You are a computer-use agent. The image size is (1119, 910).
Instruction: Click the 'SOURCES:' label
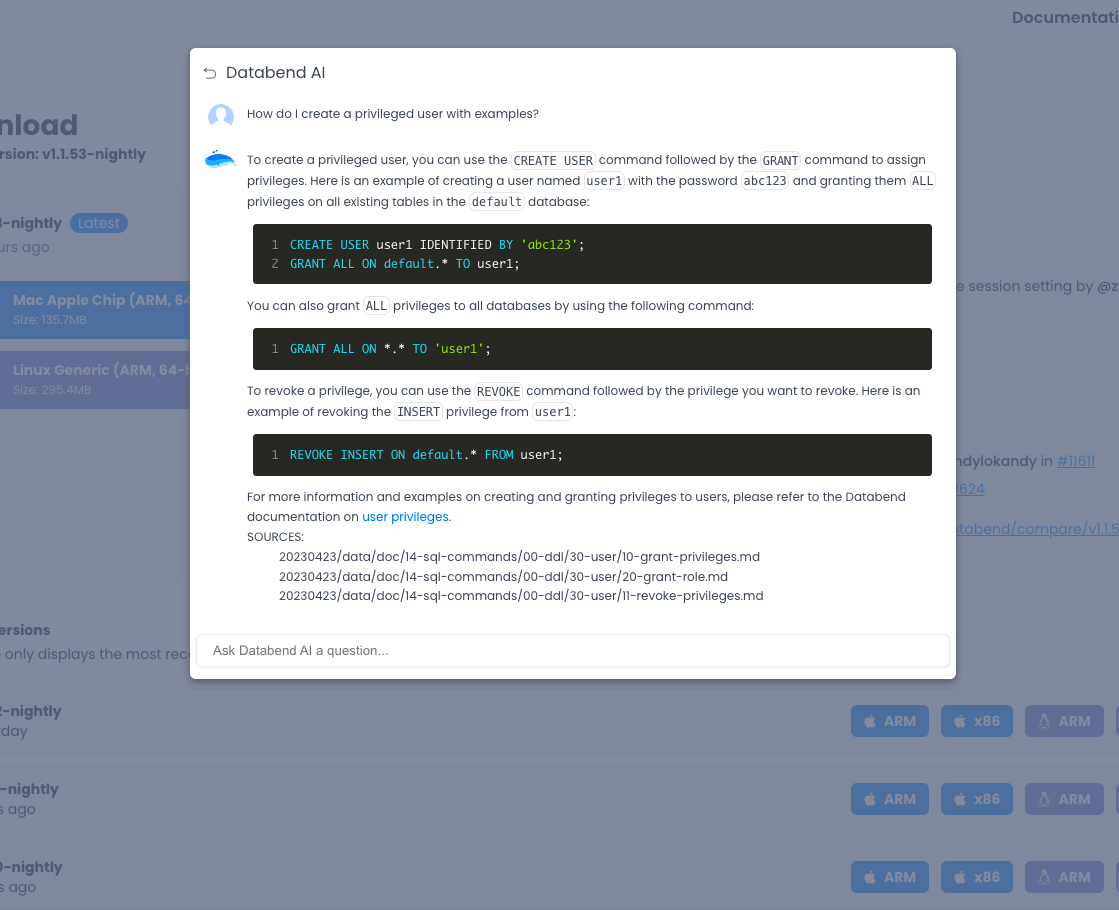tap(275, 537)
